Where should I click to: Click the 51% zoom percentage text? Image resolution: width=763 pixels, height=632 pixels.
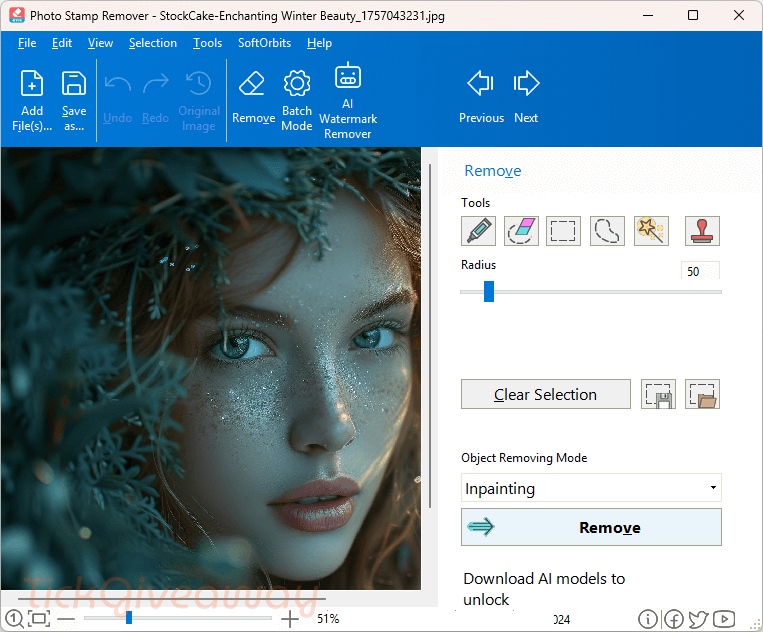(x=328, y=619)
